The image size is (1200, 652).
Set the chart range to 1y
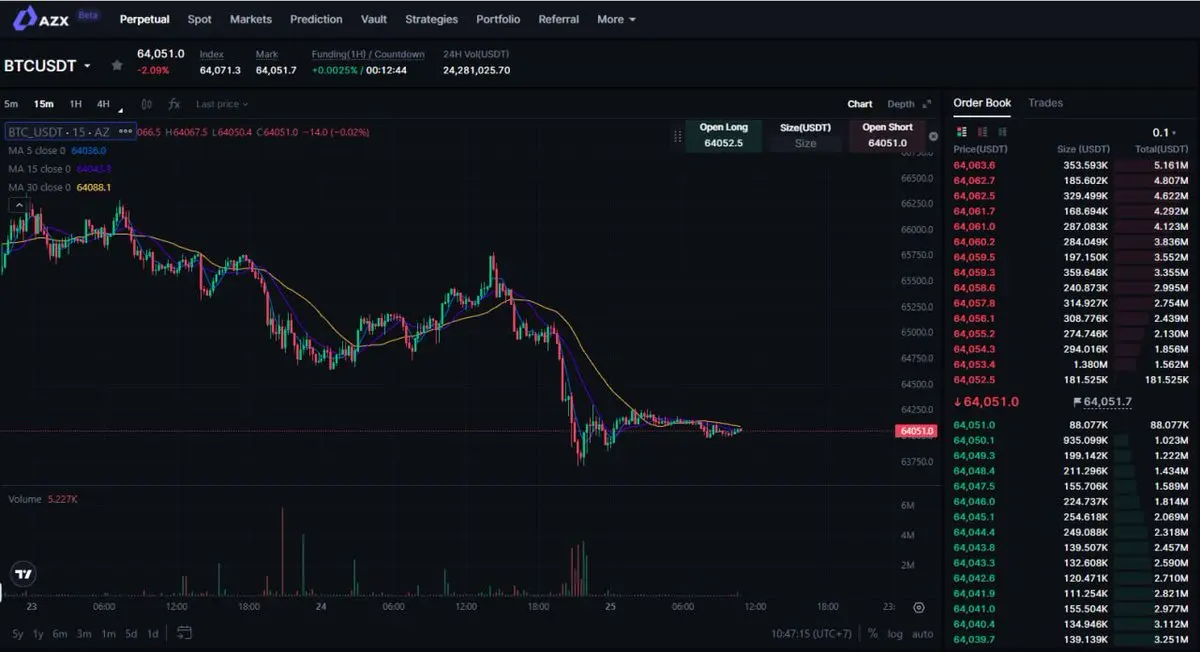pyautogui.click(x=38, y=633)
